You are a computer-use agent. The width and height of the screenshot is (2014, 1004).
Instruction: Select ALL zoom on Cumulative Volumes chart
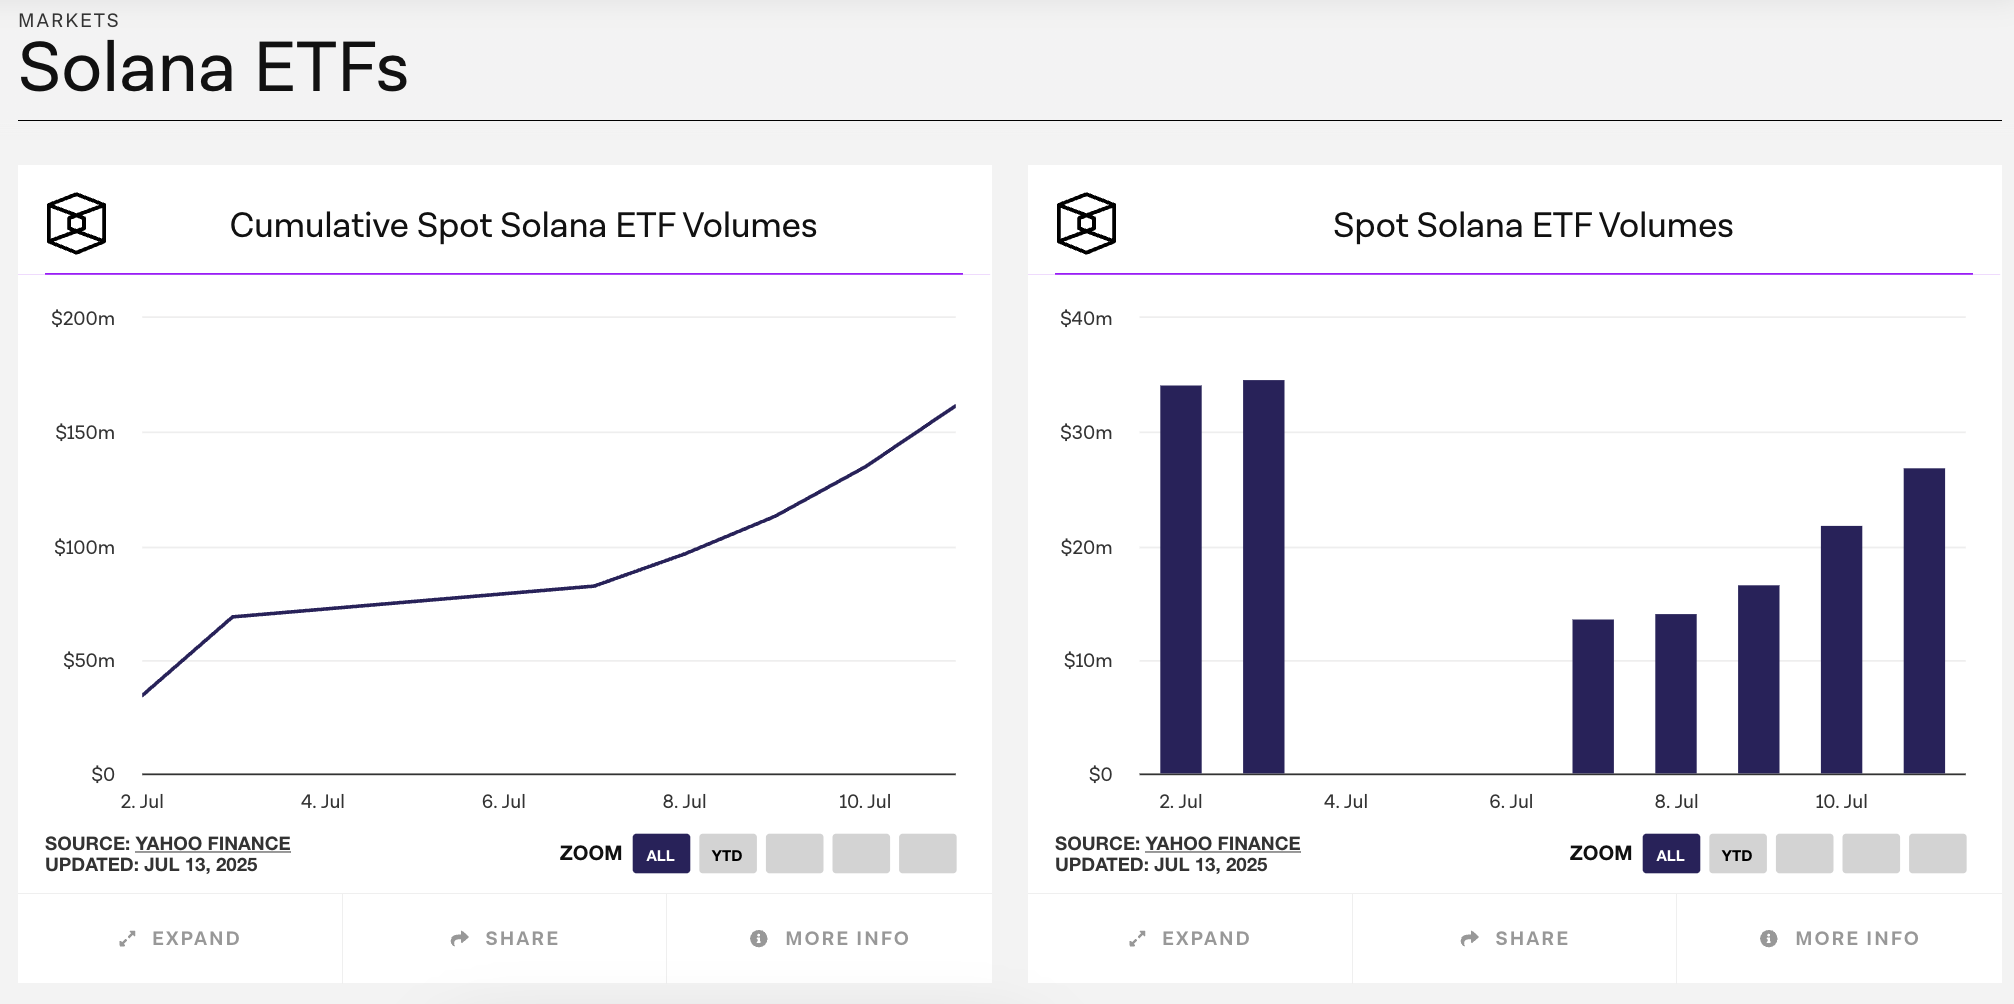click(661, 854)
